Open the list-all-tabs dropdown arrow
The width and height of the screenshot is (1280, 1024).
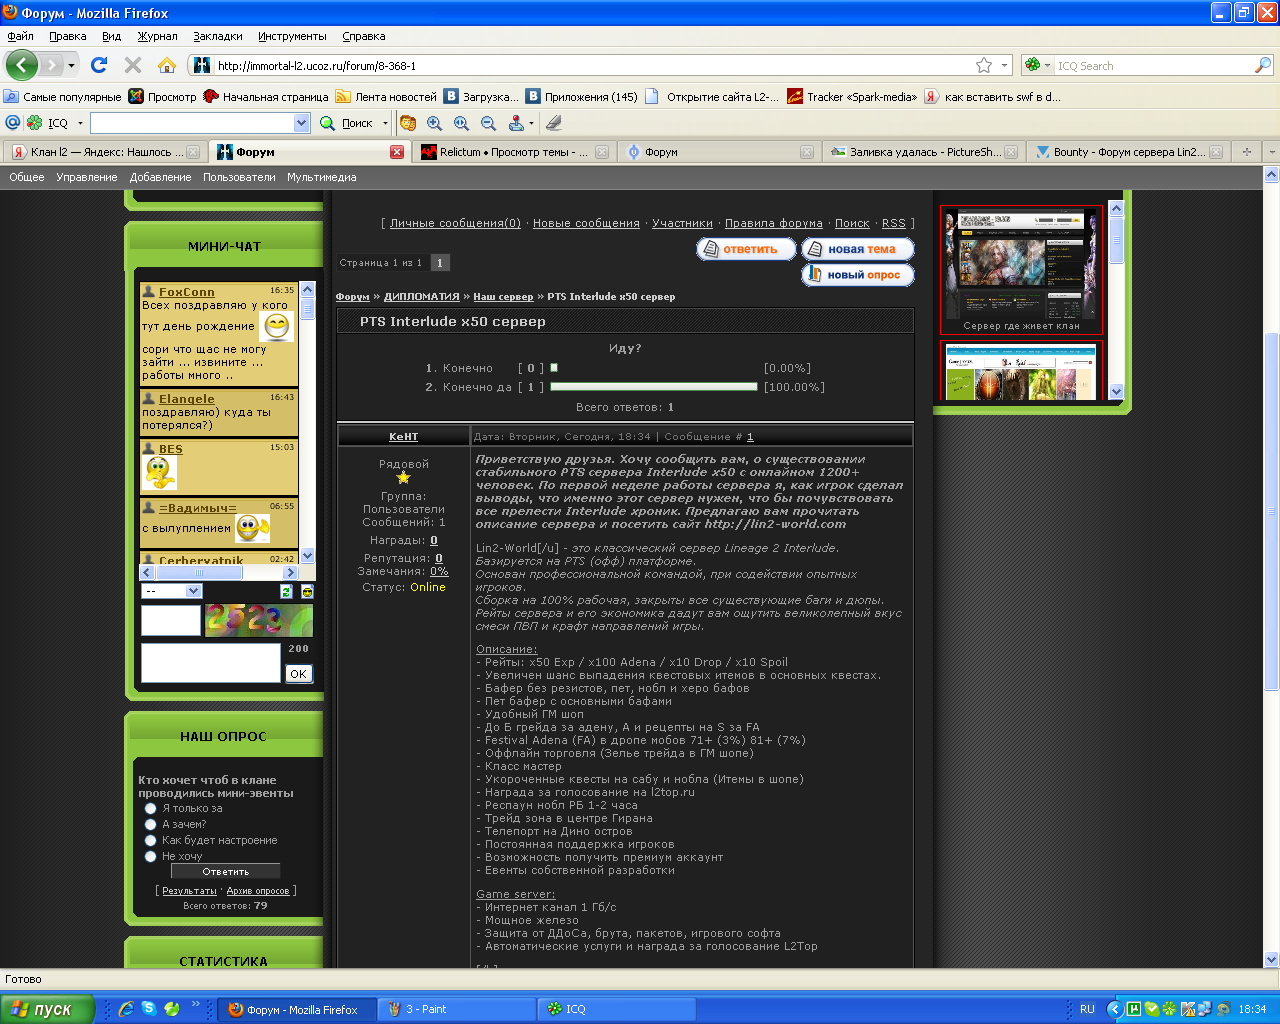point(1271,152)
